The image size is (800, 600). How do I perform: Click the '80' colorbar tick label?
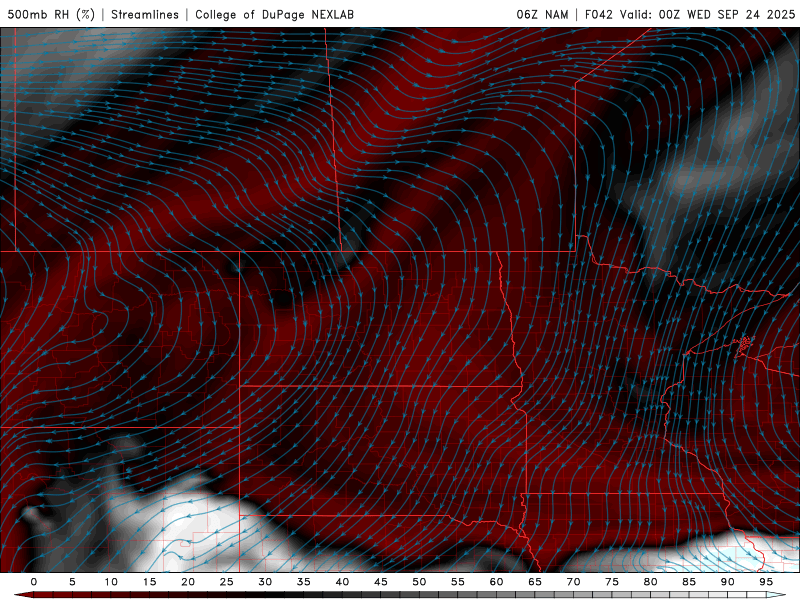650,582
